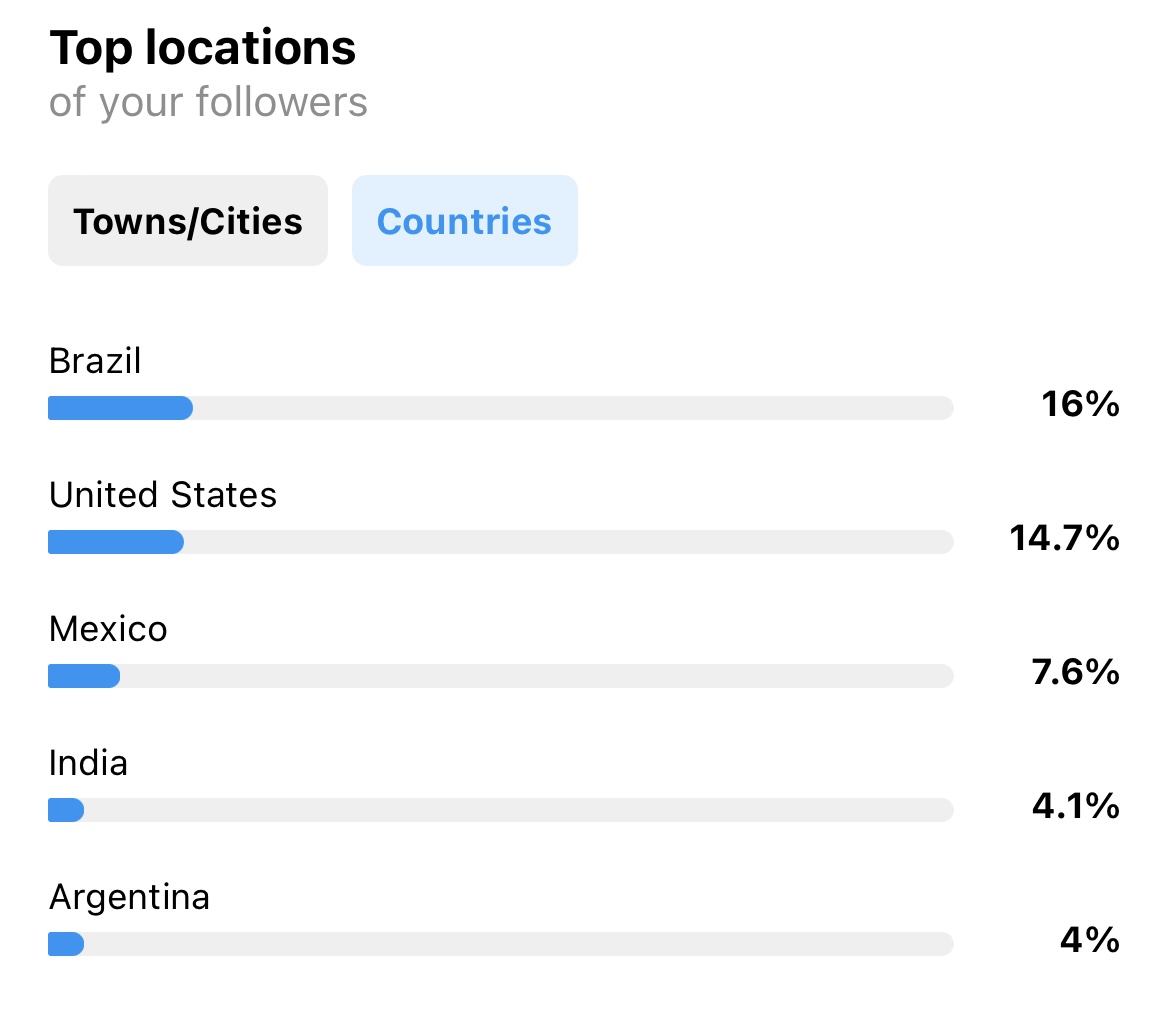Viewport: 1170px width, 1033px height.
Task: Click the 4% value for Argentina
Action: tap(1090, 940)
